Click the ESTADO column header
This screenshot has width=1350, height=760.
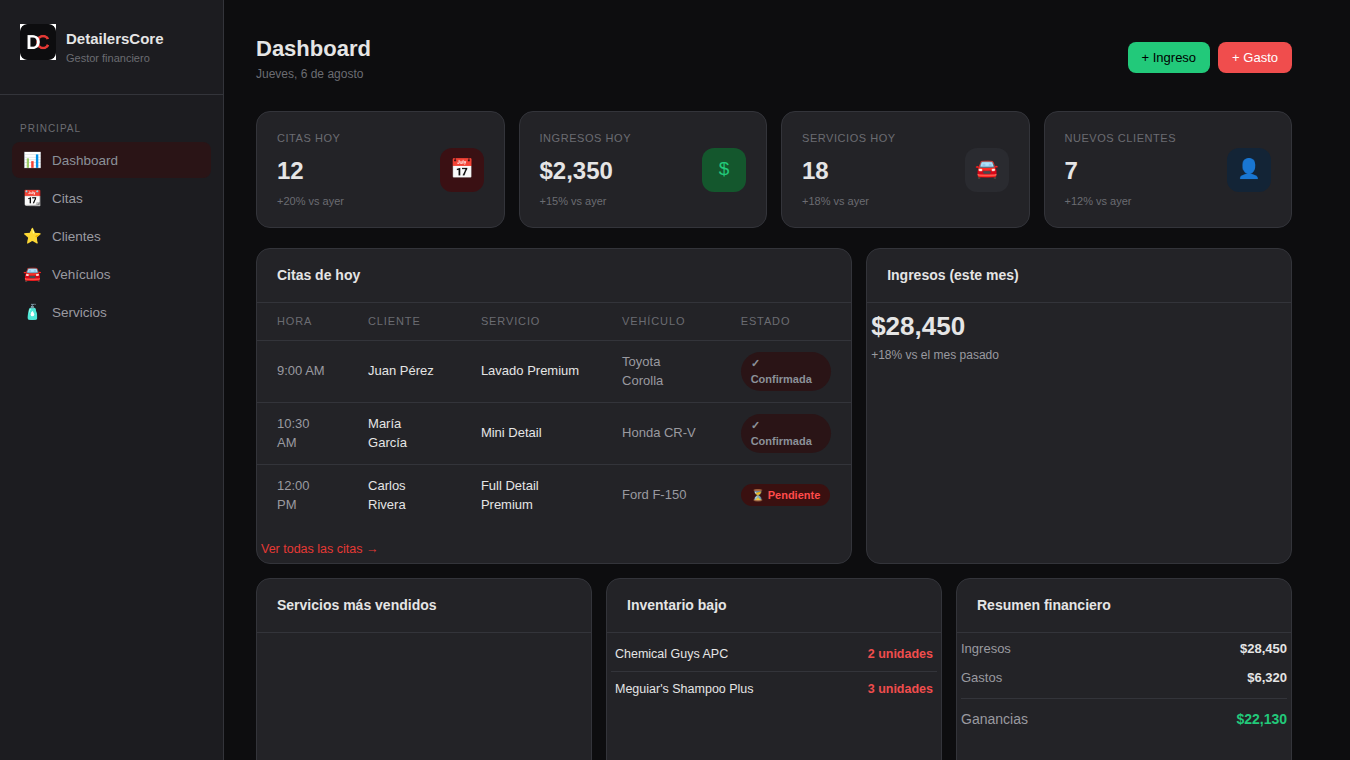(x=765, y=321)
